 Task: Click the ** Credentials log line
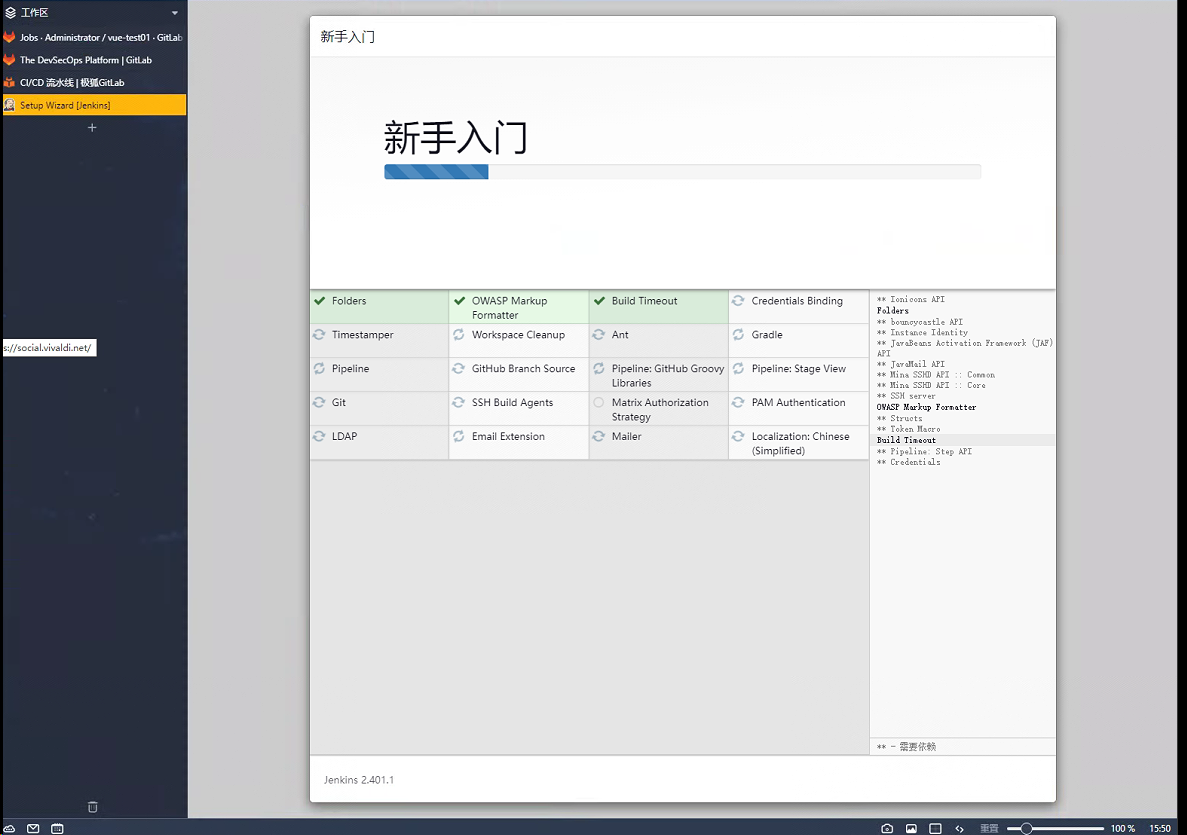[908, 462]
